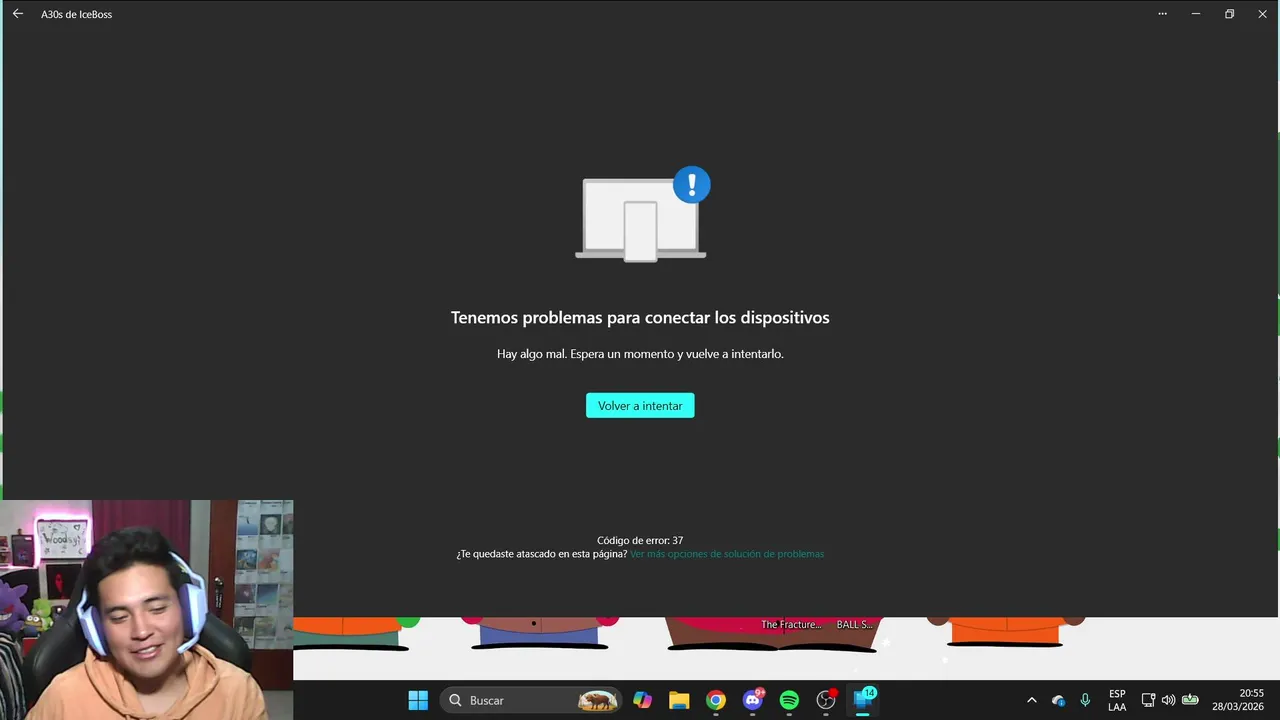Click the battery status tray icon
1280x720 pixels.
pos(1190,700)
